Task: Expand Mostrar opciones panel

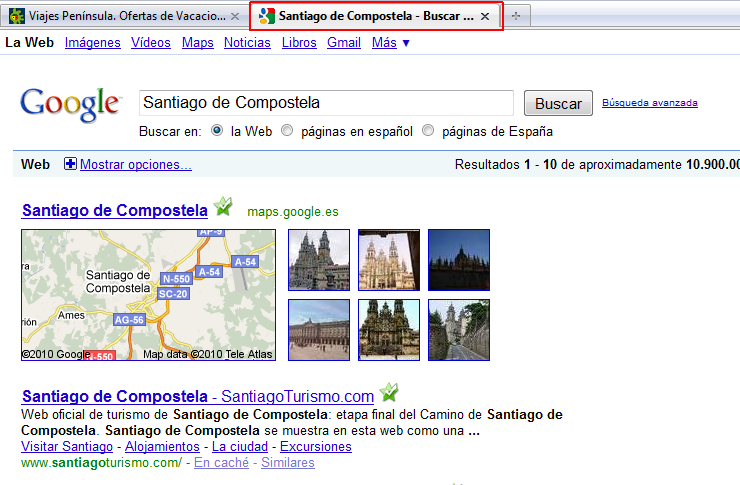Action: (x=136, y=164)
